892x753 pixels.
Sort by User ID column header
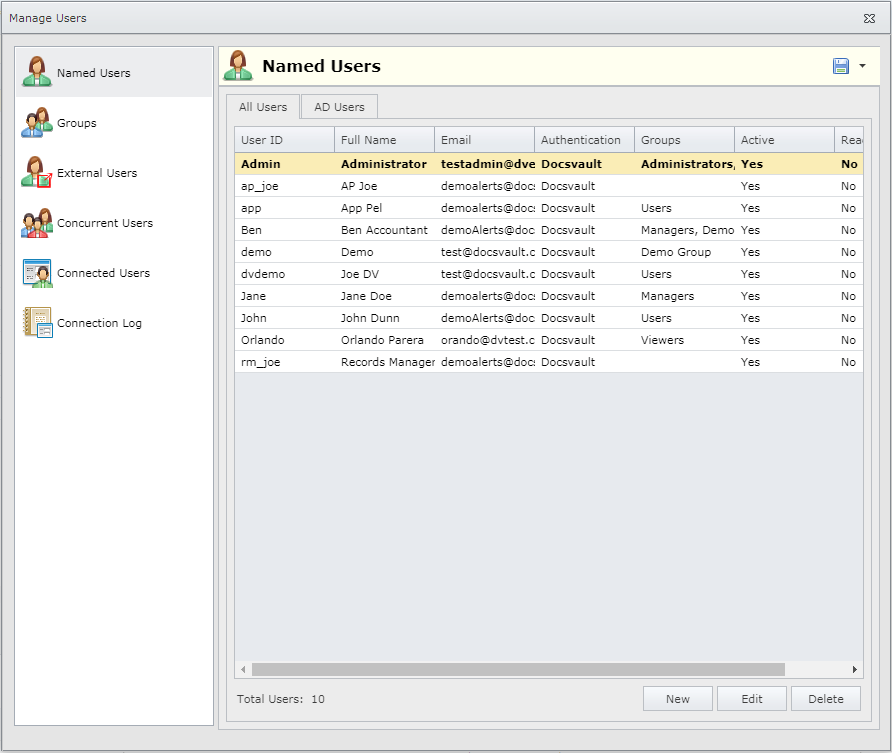click(x=284, y=140)
